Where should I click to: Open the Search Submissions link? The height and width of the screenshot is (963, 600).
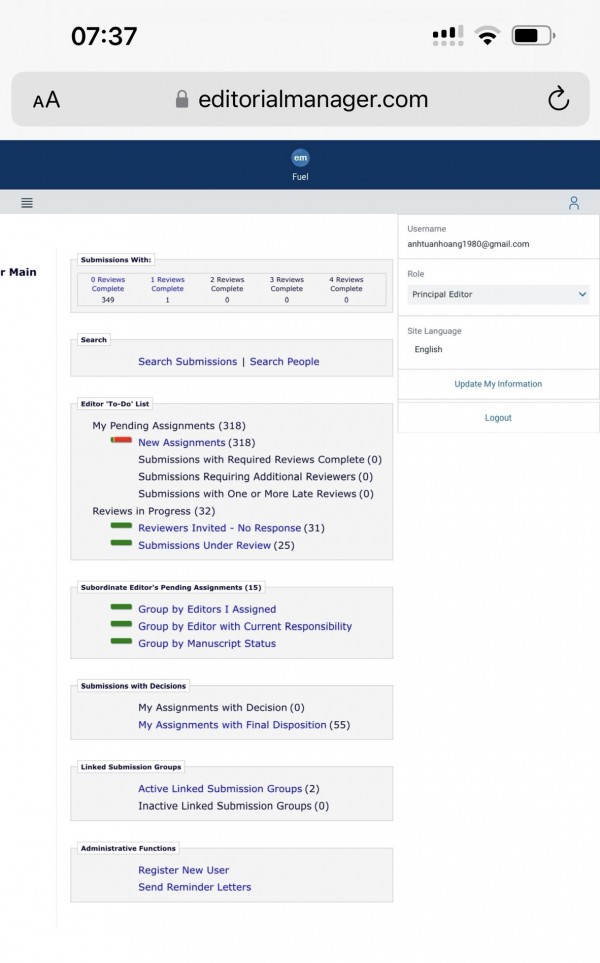(x=187, y=362)
